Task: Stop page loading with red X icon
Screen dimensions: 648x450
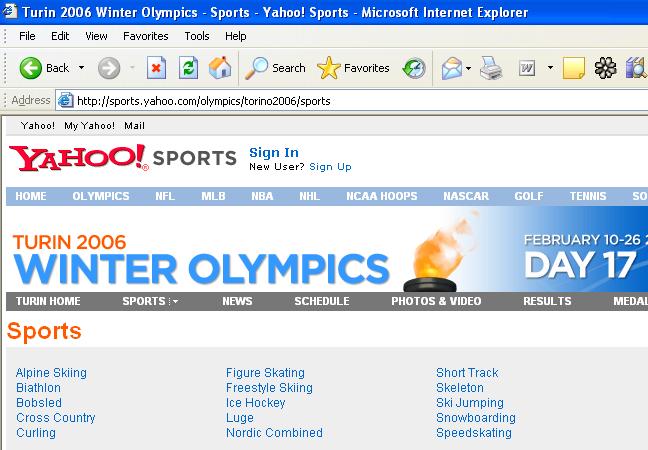Action: (x=157, y=68)
